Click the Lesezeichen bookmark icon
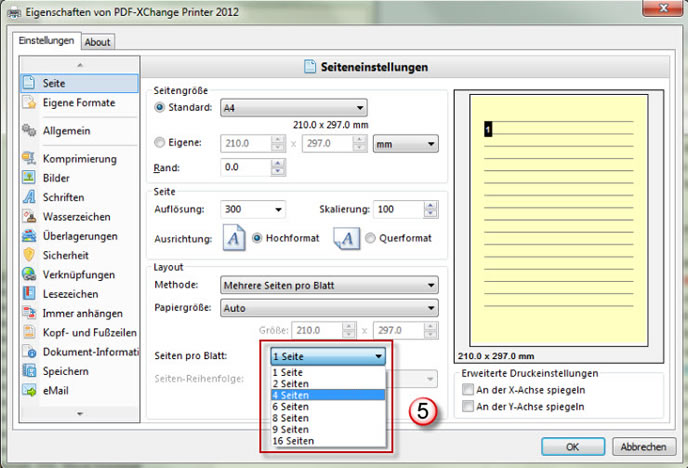This screenshot has height=468, width=688. (29, 293)
